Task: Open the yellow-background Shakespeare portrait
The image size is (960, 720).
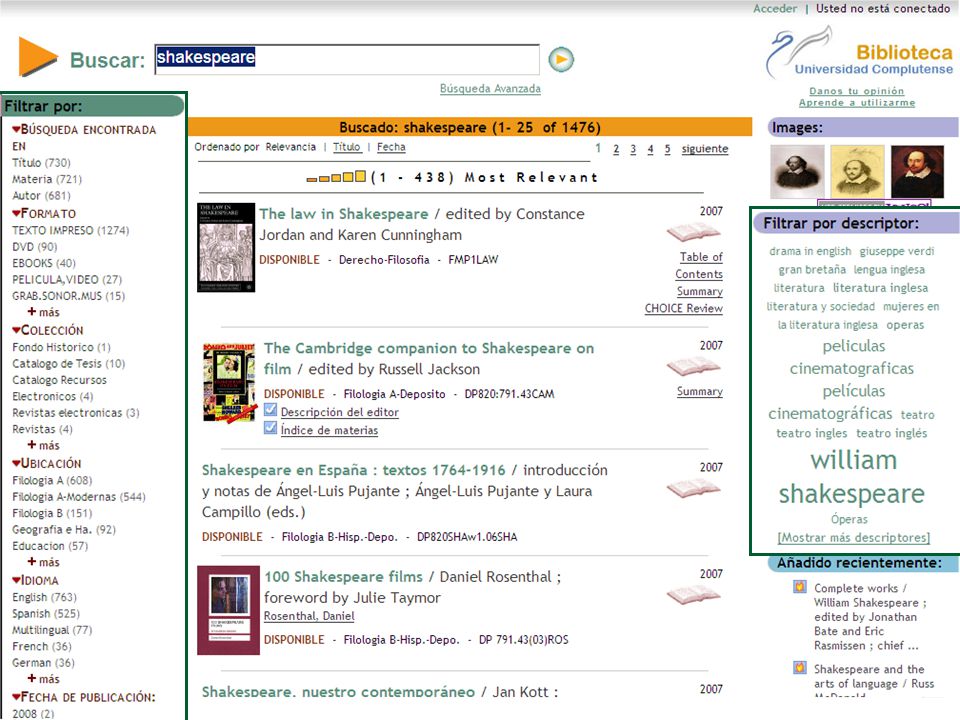Action: tap(857, 172)
